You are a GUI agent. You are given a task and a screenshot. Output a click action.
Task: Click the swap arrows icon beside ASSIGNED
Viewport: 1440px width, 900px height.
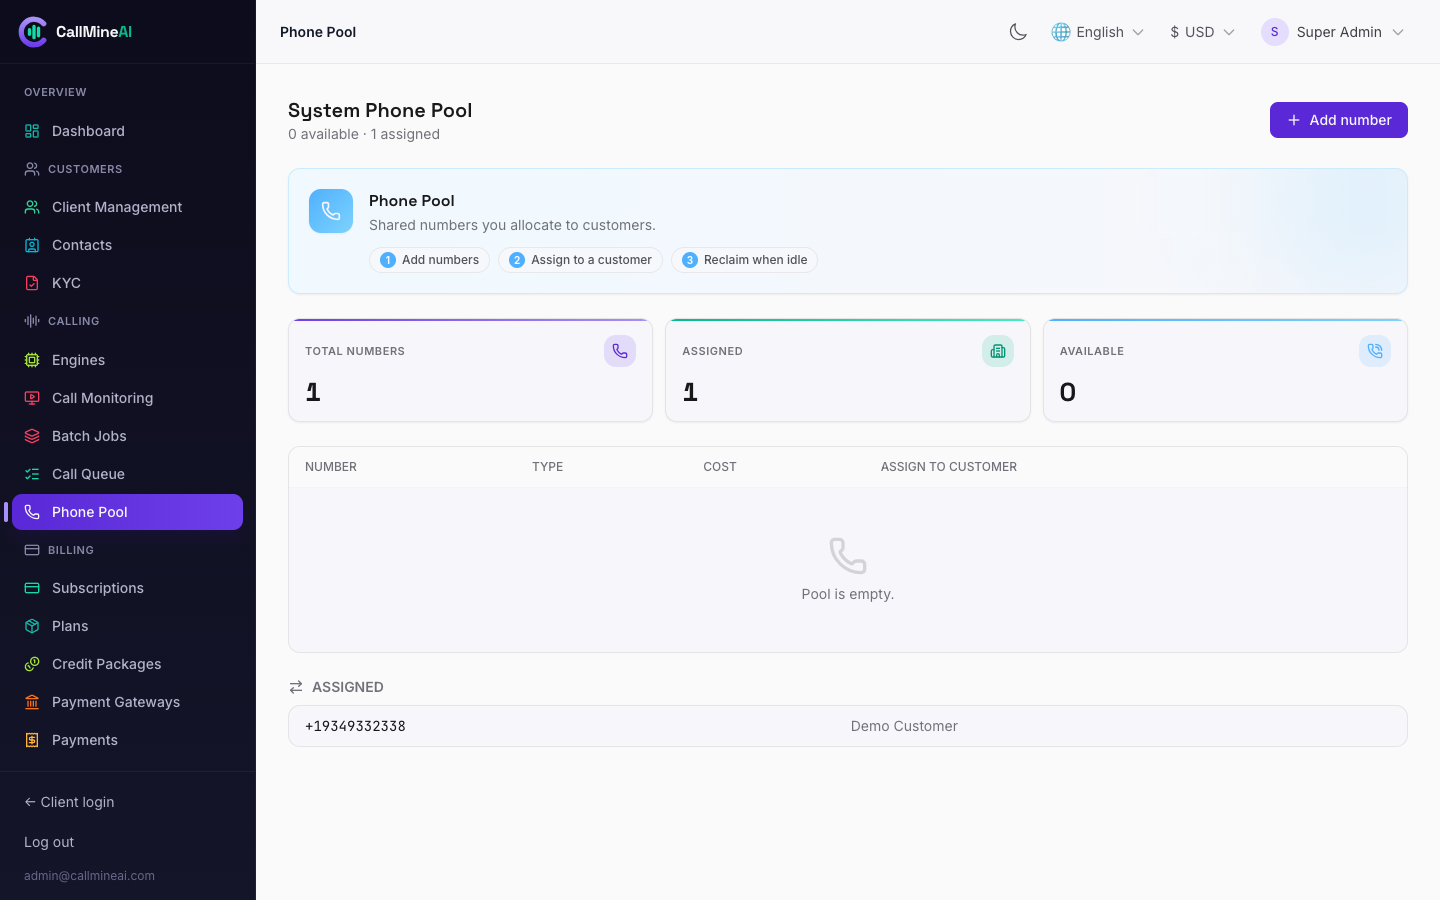[296, 687]
